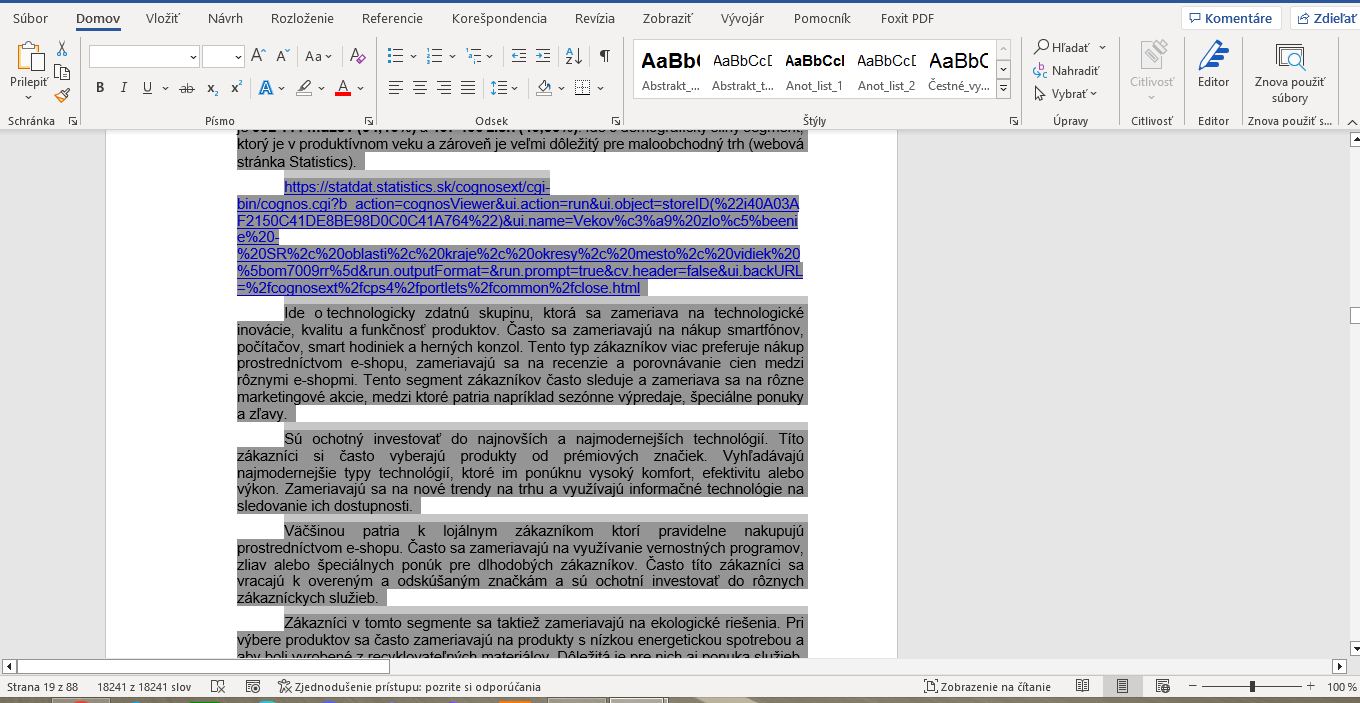Decrease font size with the smaller A icon
This screenshot has width=1360, height=703.
282,57
